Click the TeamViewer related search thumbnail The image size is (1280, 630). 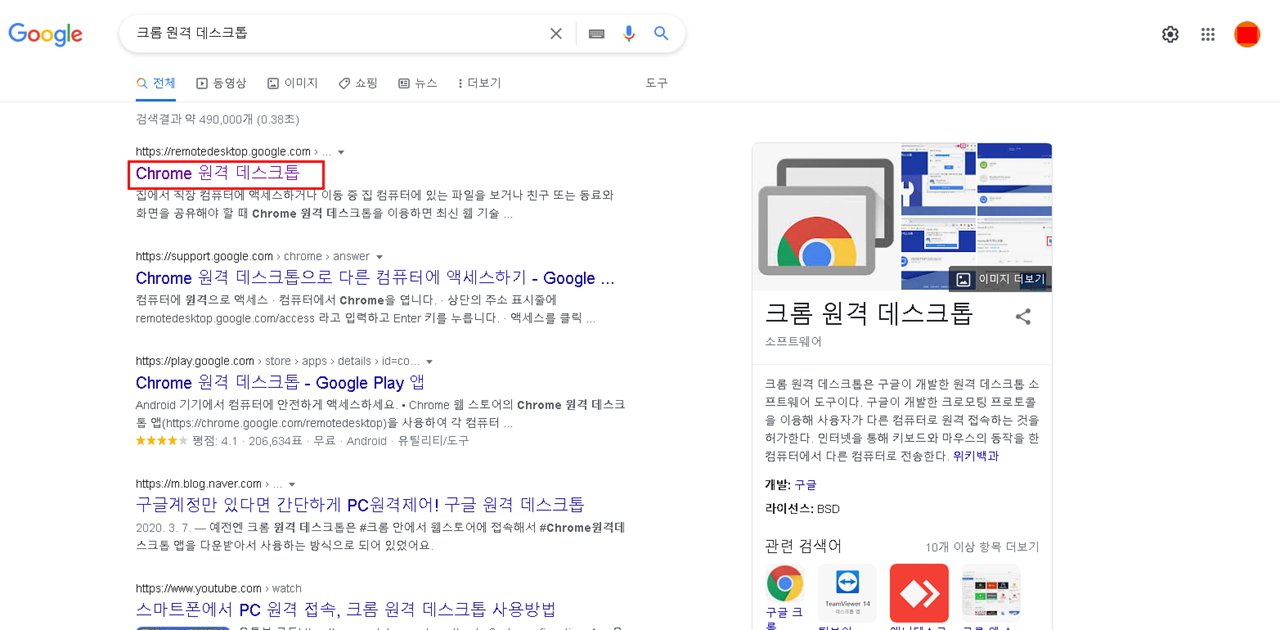point(847,593)
